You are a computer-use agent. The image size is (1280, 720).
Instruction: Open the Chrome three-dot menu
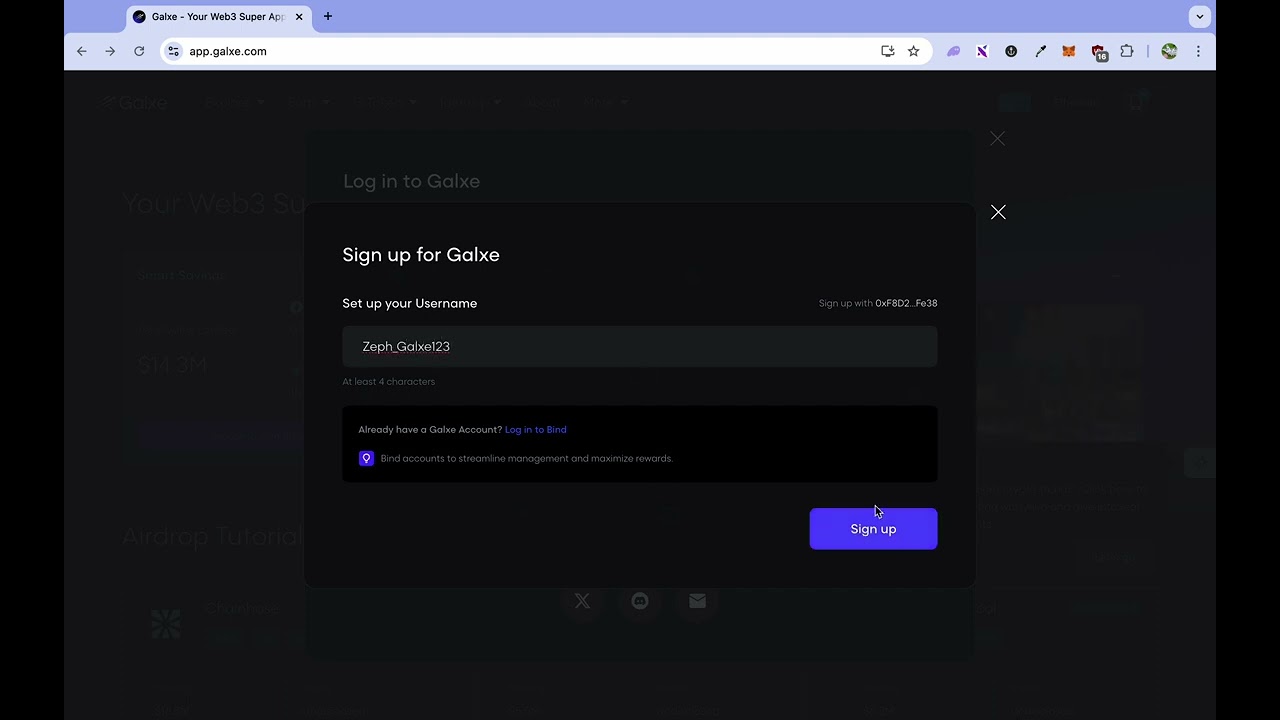[1198, 51]
